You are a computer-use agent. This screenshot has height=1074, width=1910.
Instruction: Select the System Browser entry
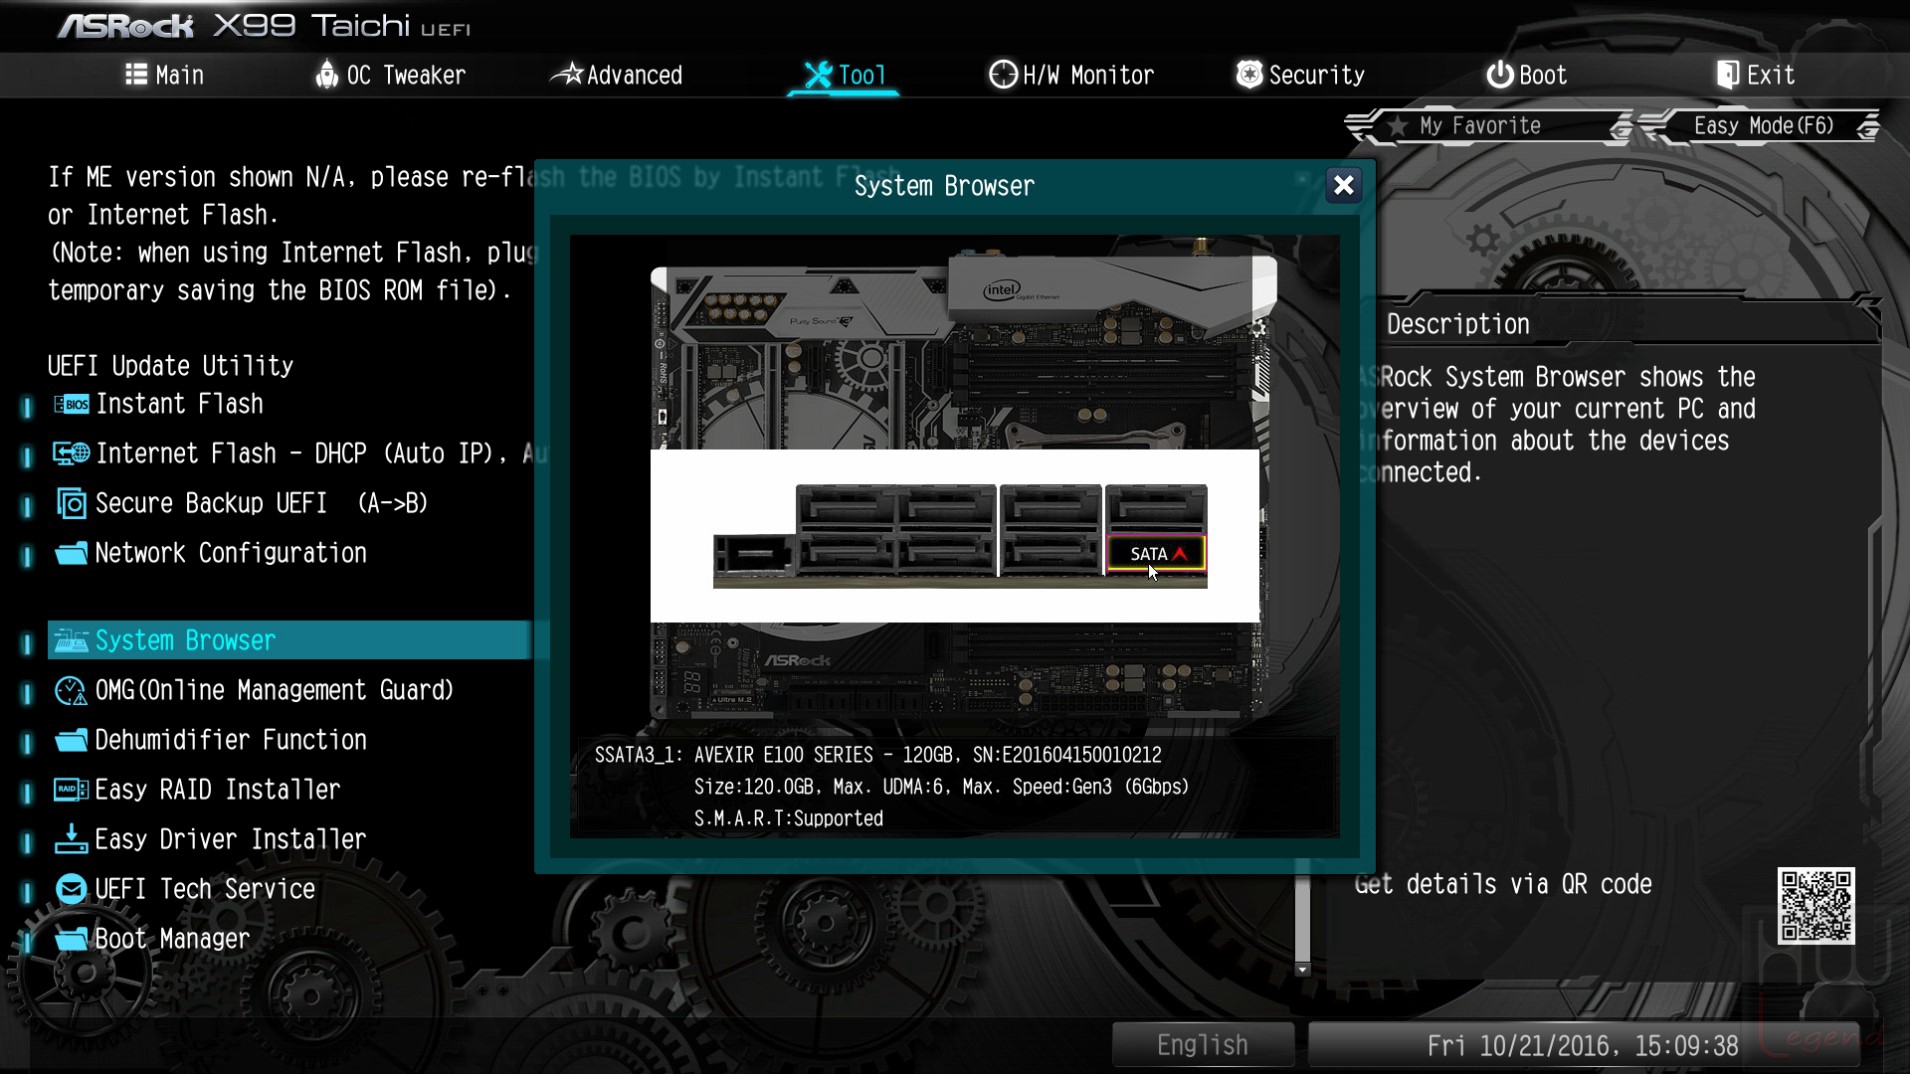point(290,640)
